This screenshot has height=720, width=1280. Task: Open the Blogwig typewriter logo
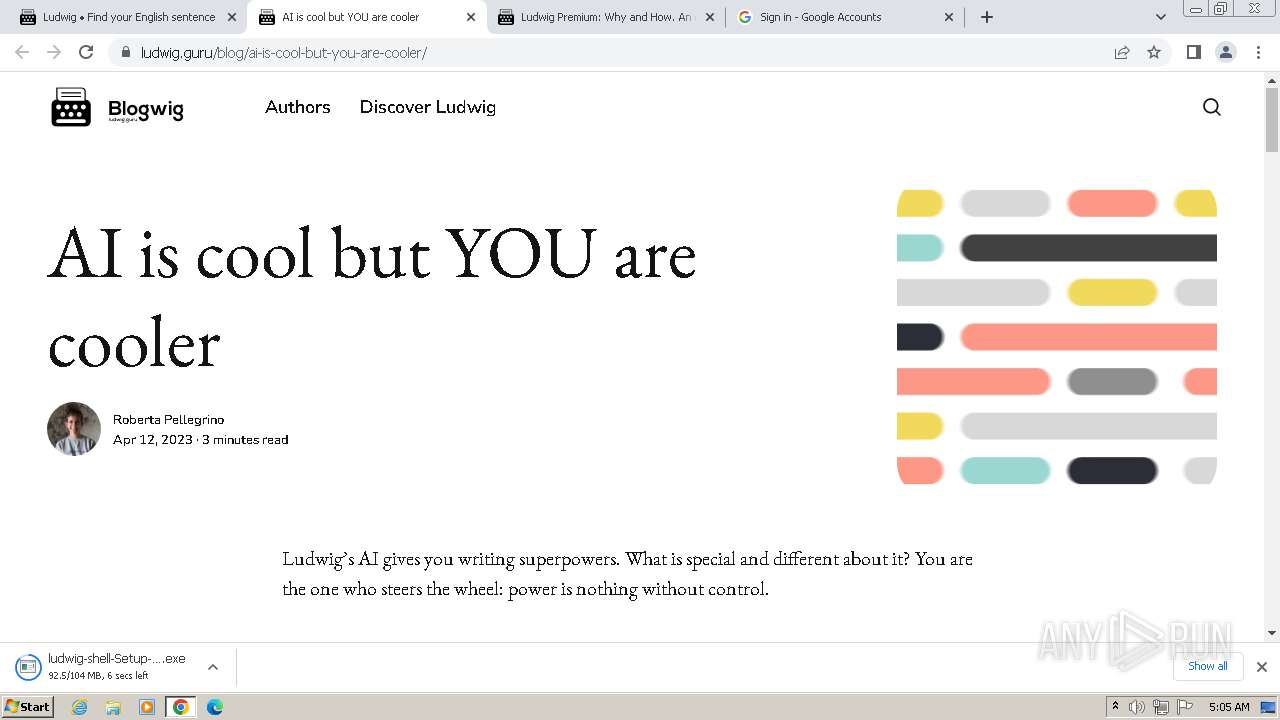pos(71,107)
